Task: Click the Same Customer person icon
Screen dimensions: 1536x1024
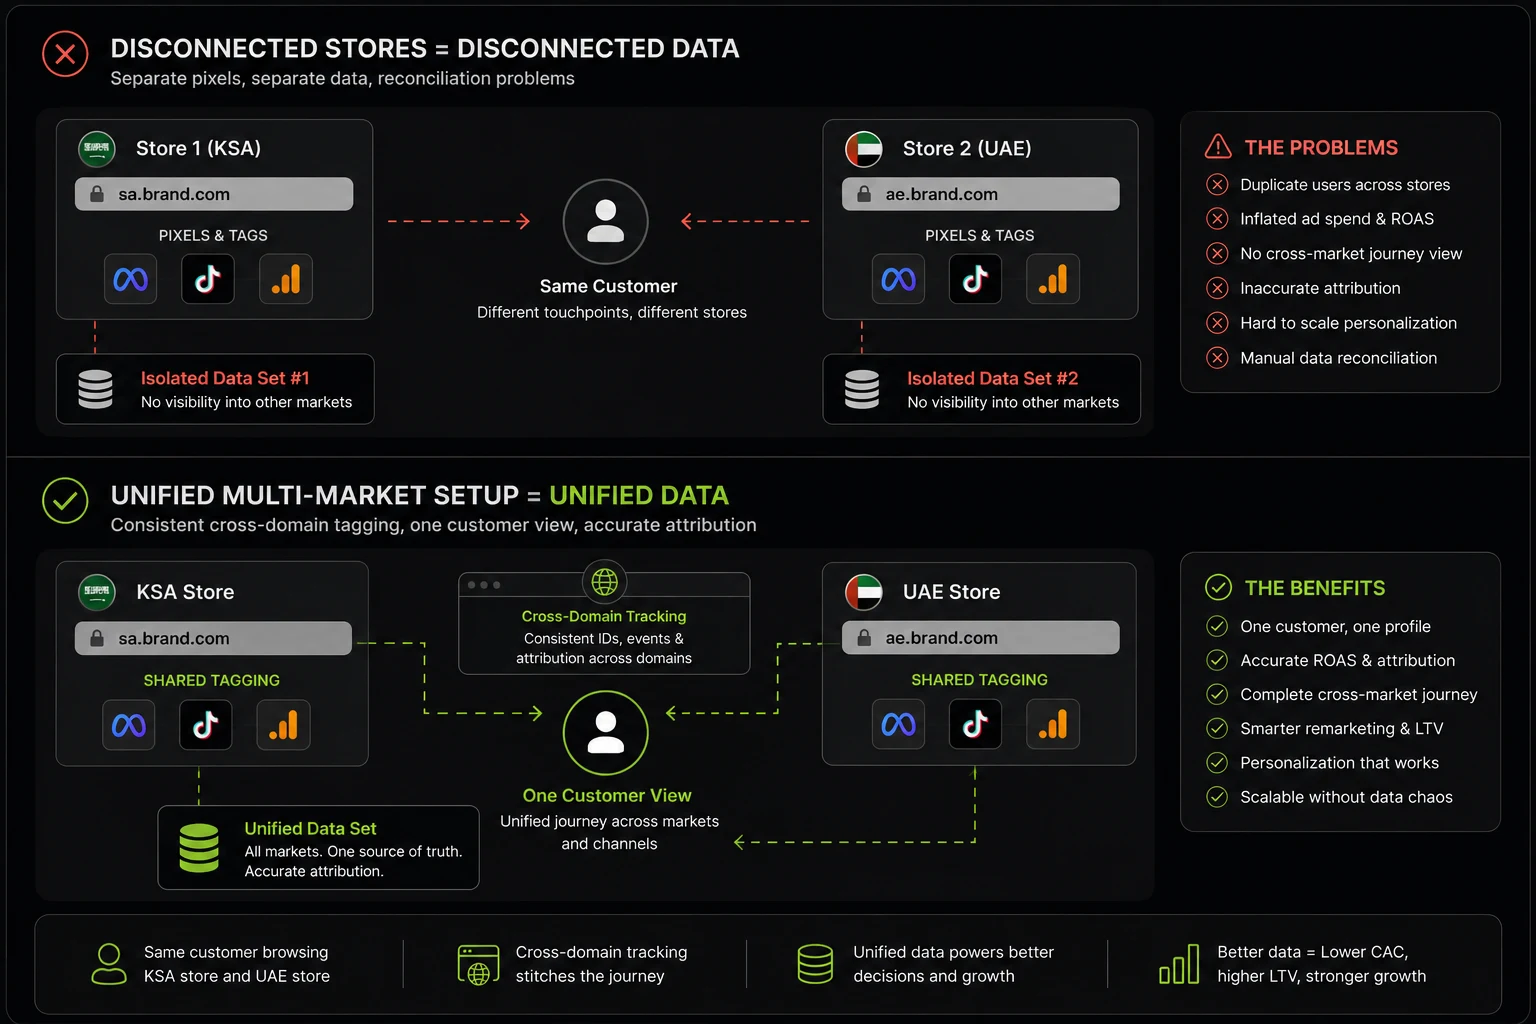Action: (x=606, y=221)
